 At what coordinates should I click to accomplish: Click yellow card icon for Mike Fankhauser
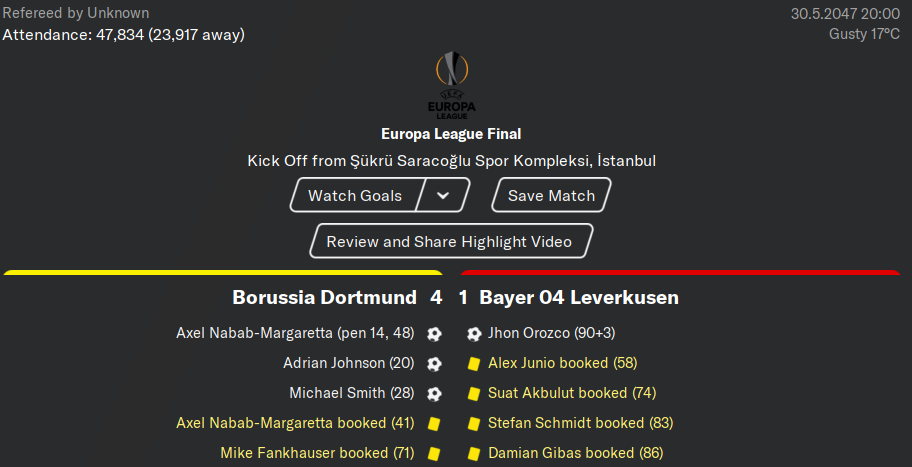434,454
